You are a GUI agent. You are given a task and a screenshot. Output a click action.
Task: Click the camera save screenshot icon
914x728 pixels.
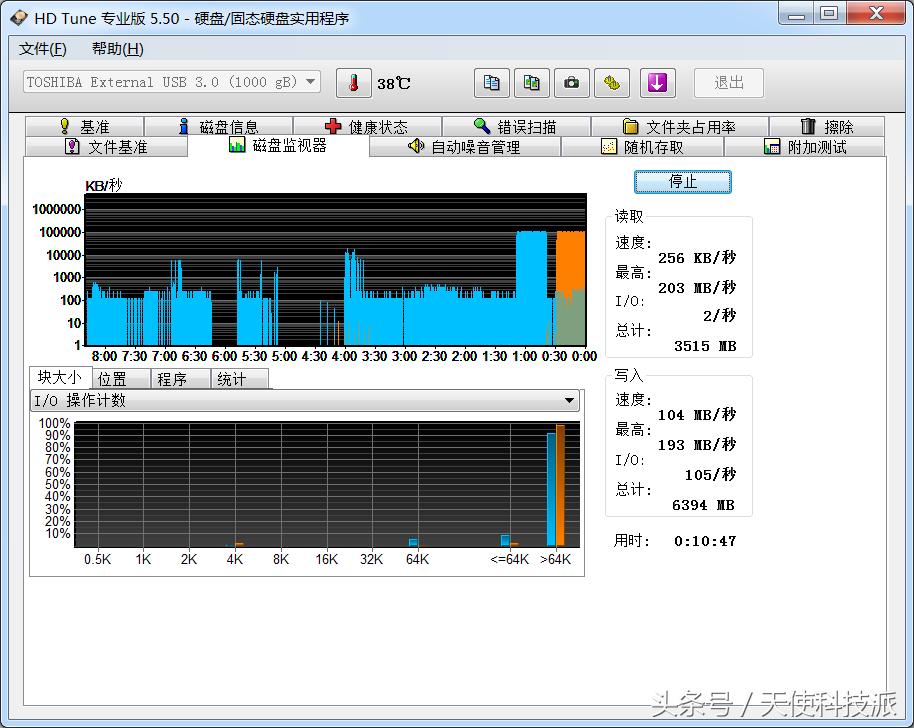tap(571, 83)
